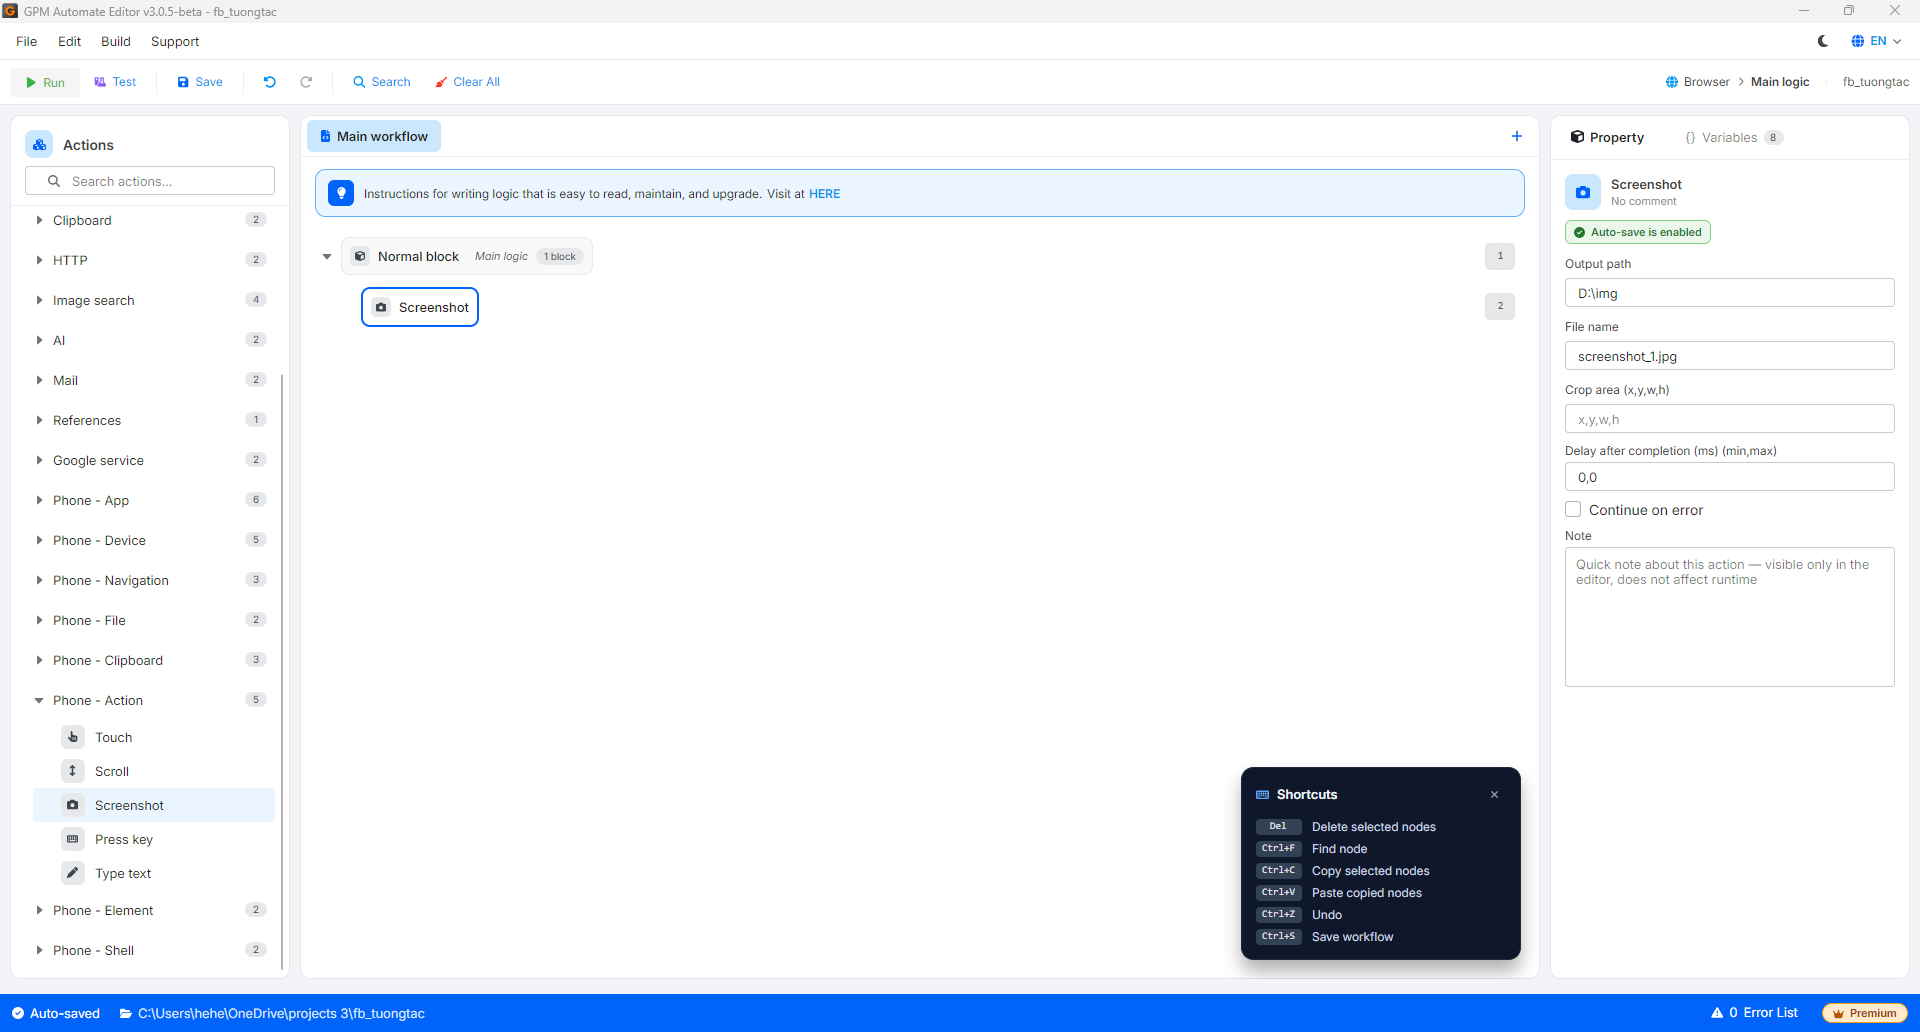Click the undo arrow icon in toolbar
Viewport: 1920px width, 1032px height.
269,82
